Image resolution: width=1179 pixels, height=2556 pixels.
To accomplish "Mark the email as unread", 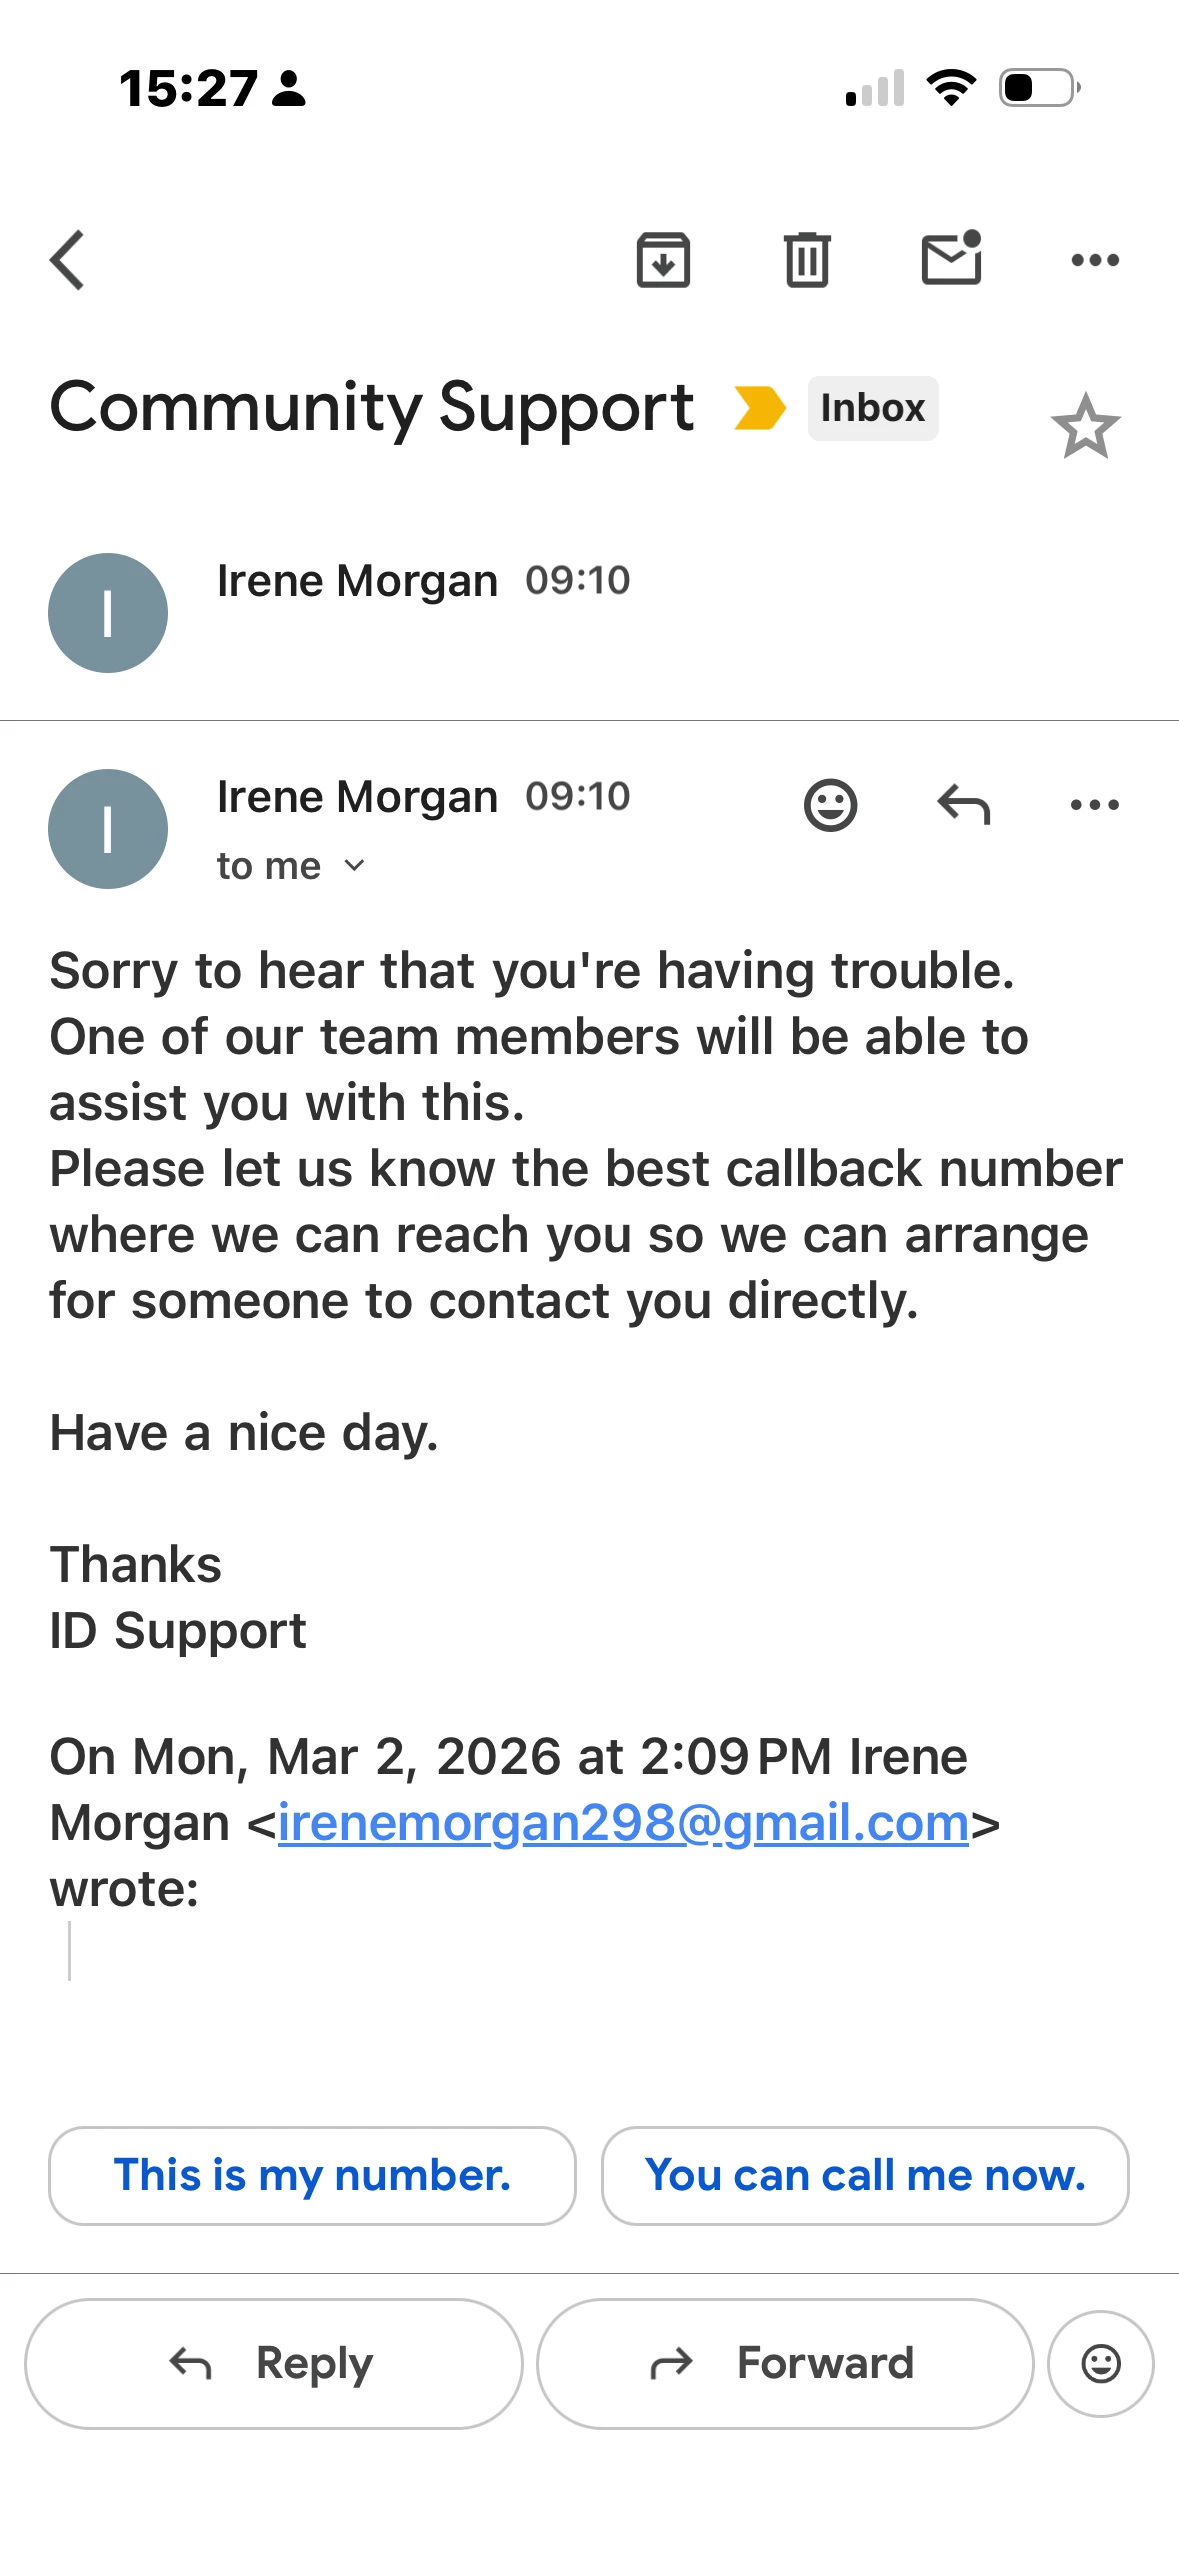I will 951,259.
